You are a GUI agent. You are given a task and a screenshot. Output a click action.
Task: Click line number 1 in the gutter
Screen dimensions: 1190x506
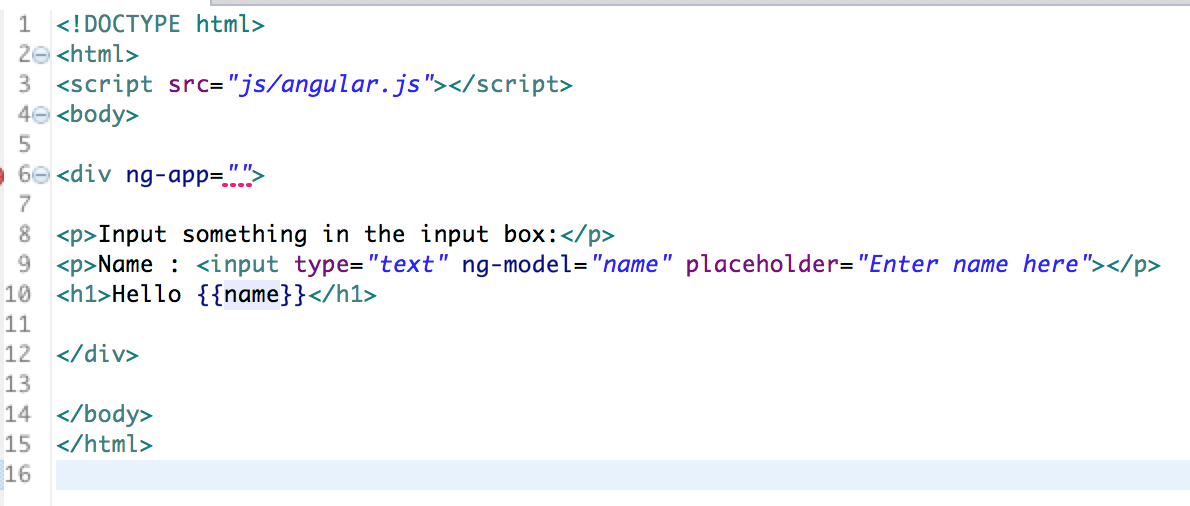[x=25, y=24]
